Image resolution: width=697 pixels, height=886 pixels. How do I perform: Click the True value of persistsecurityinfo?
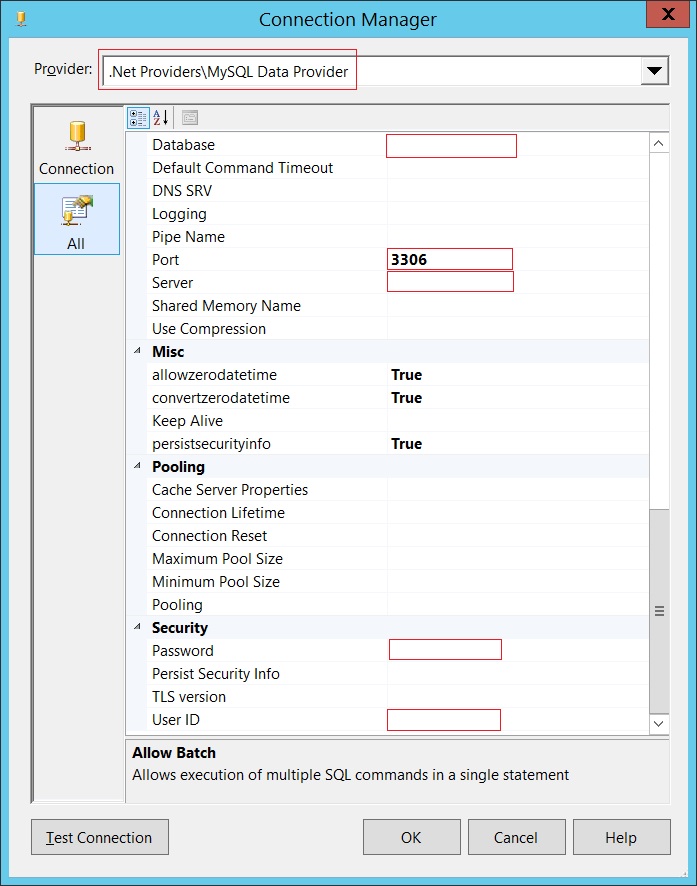tap(407, 444)
